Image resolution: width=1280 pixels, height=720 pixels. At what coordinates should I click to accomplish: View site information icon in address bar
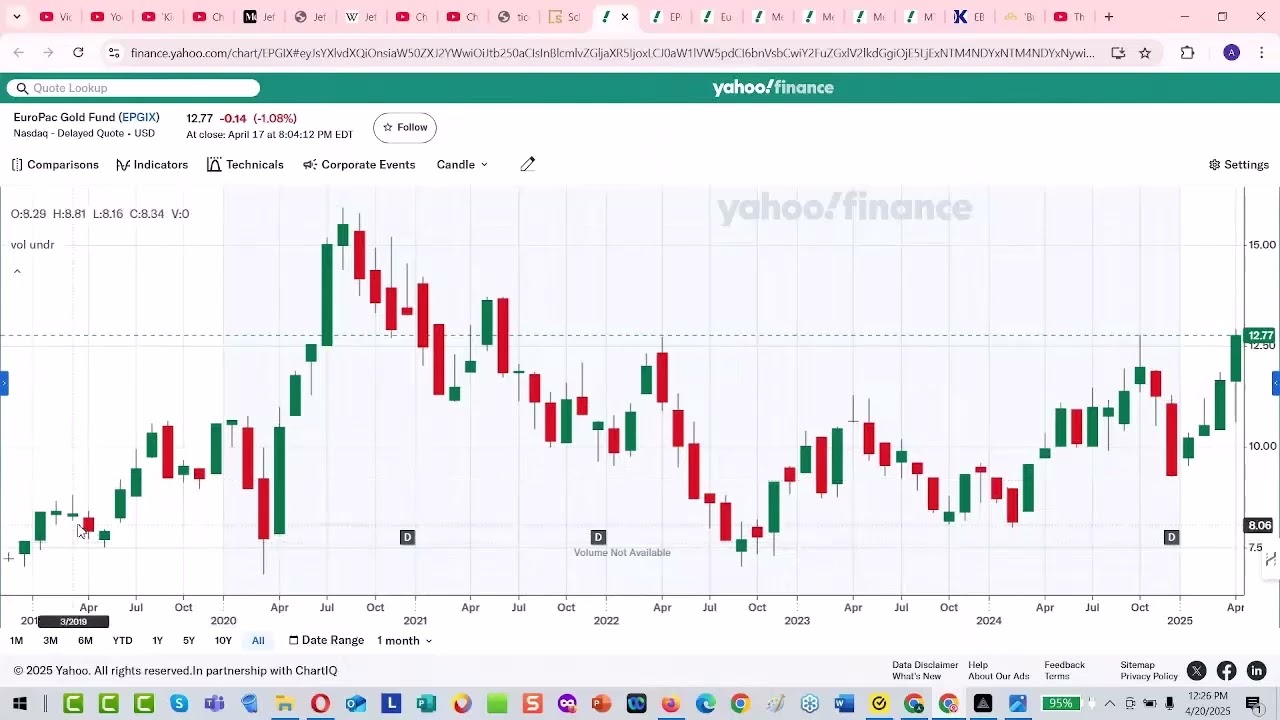click(113, 53)
